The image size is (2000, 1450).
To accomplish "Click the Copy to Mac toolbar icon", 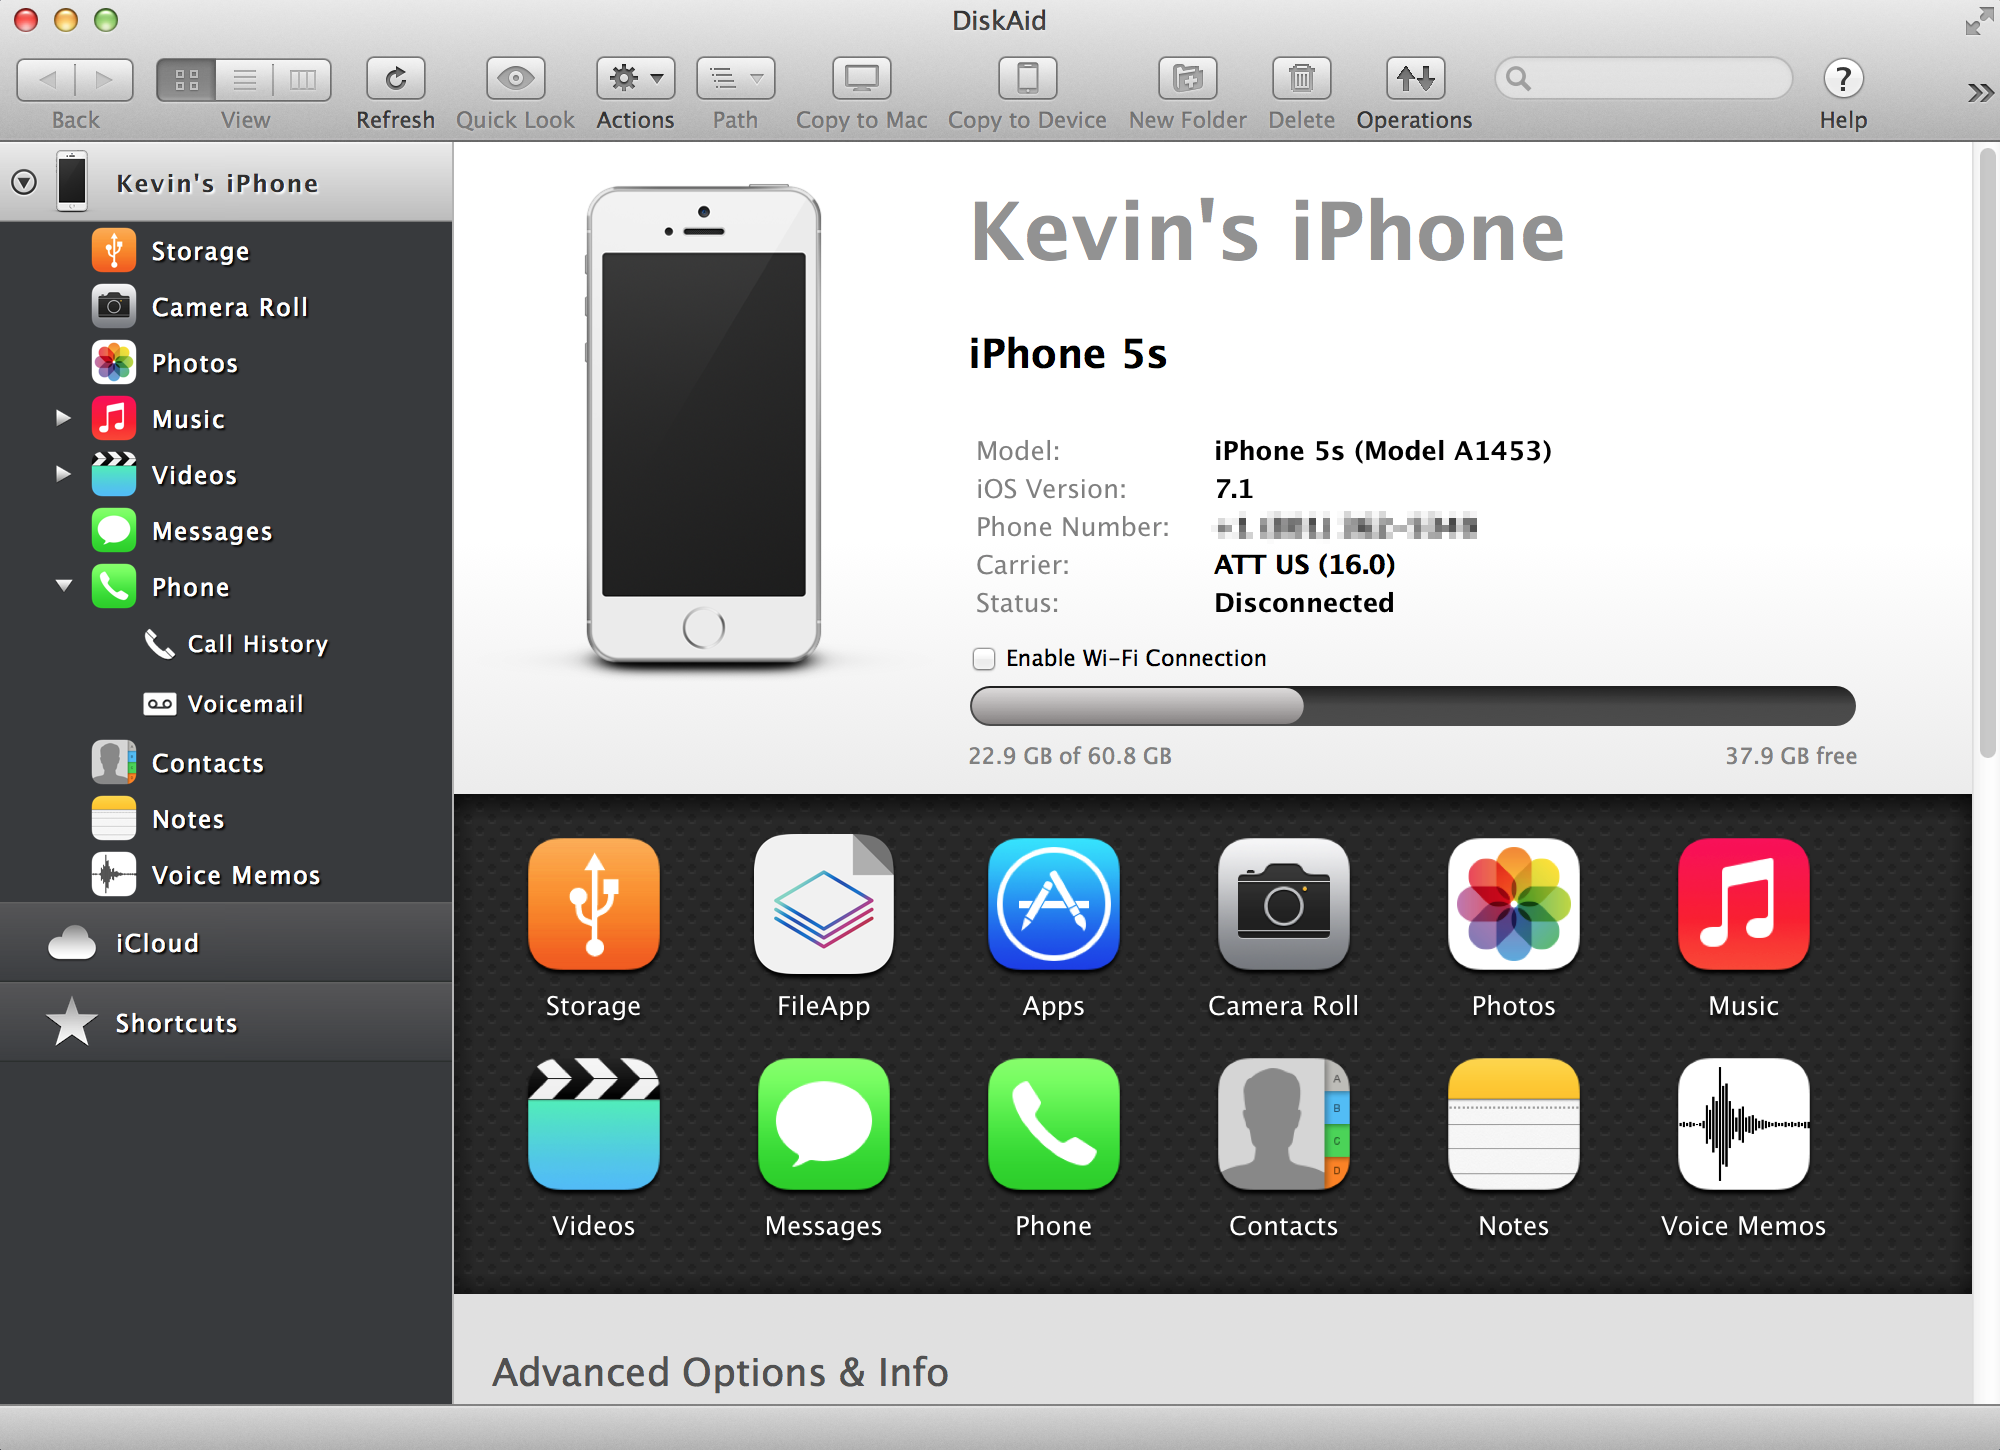I will point(861,79).
